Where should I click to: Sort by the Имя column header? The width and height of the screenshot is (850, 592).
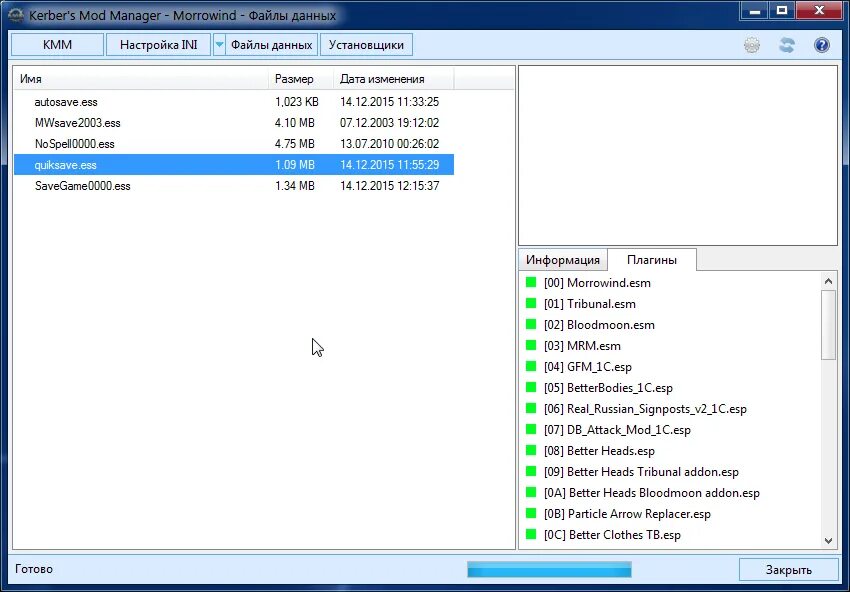[141, 79]
